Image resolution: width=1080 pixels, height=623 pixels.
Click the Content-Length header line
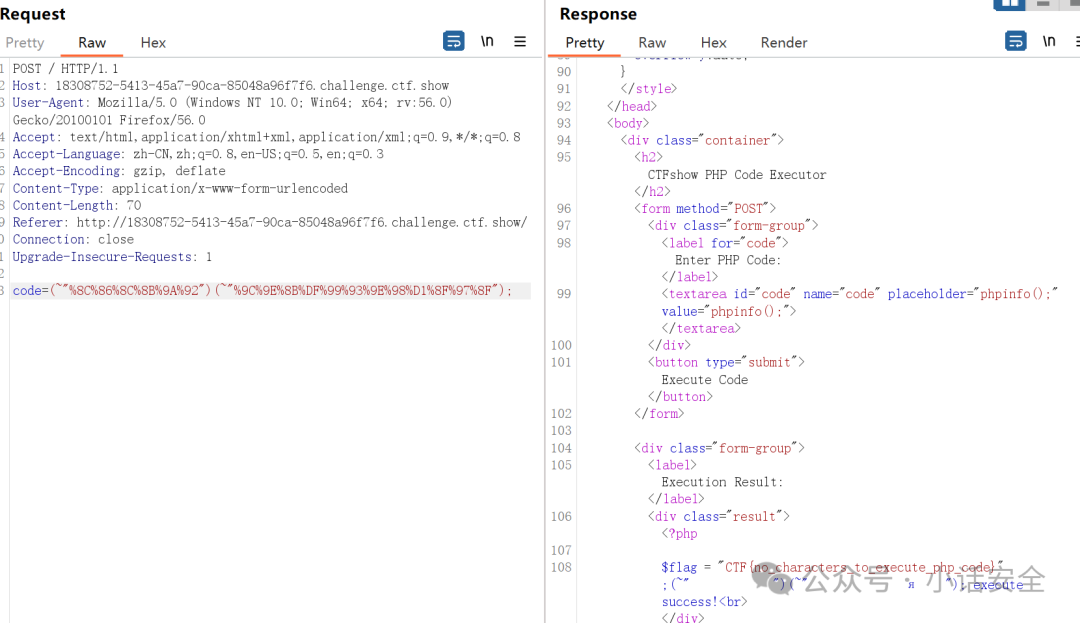click(x=76, y=206)
